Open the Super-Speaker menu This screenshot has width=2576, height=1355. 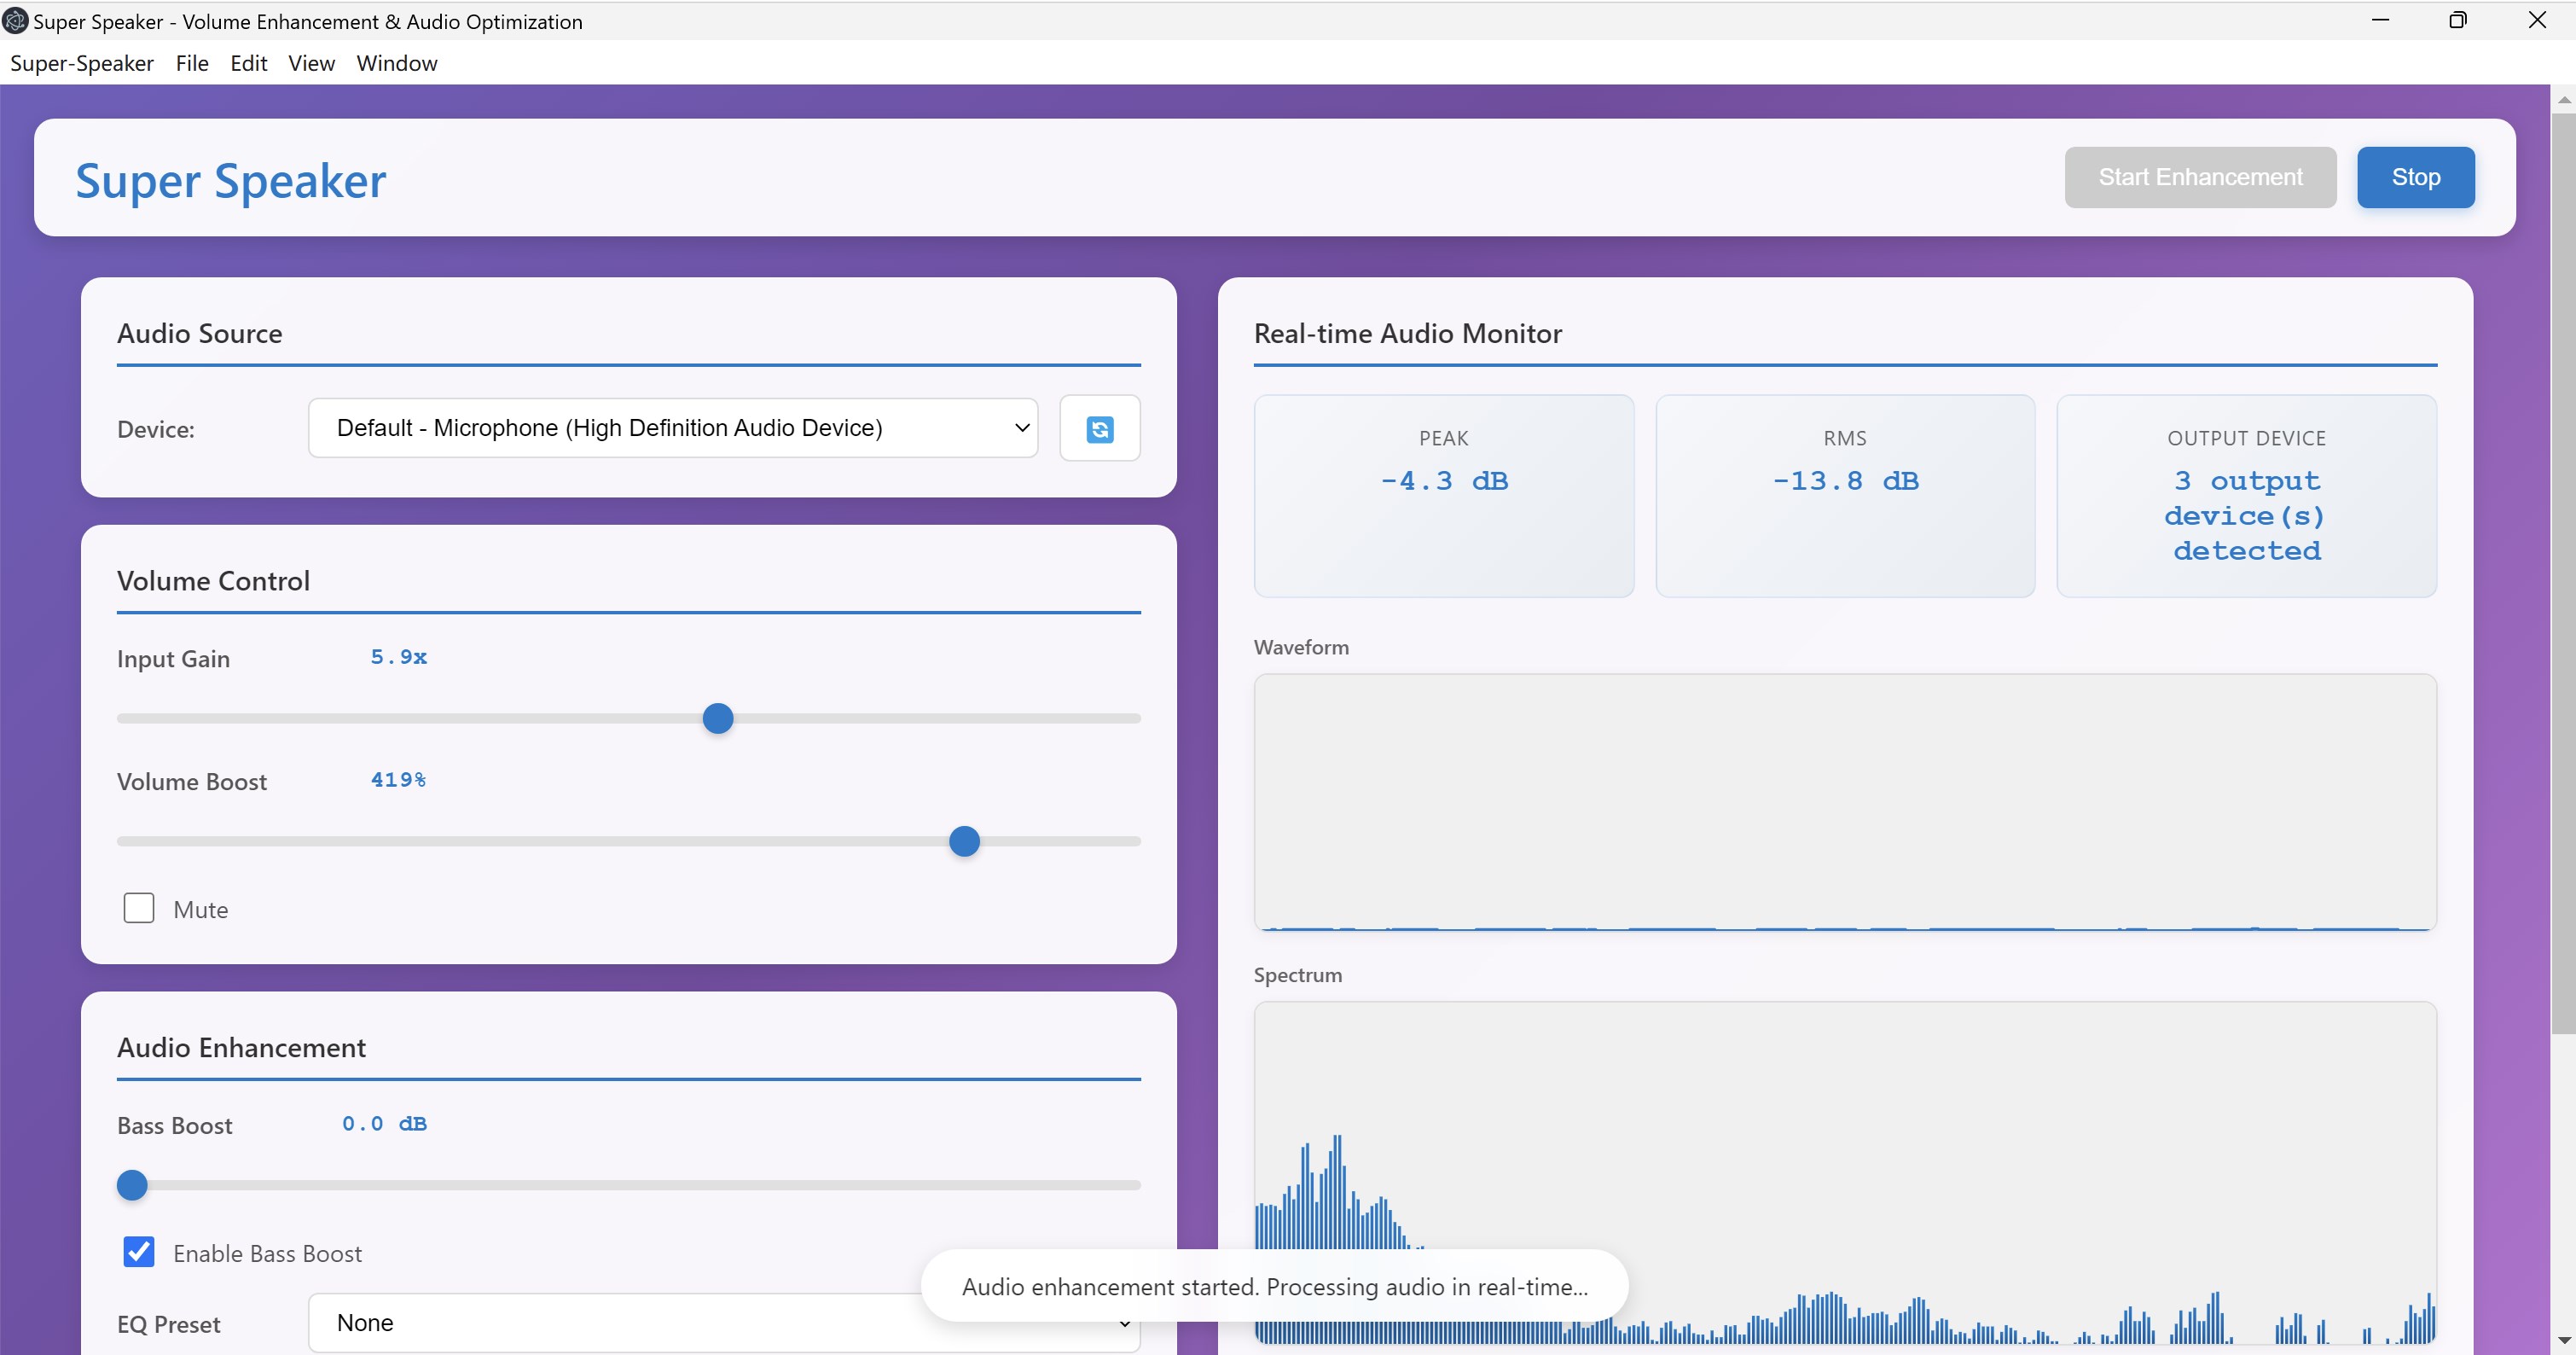coord(82,63)
